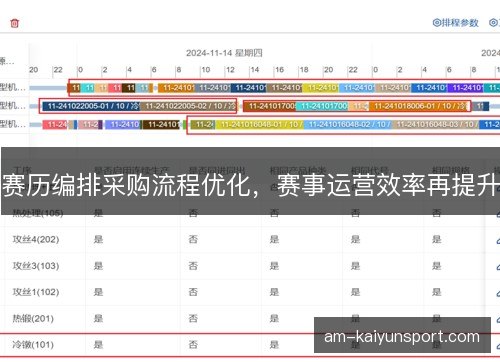Click the 16 hour mark on the timeline
This screenshot has width=500, height=362.
[x=279, y=70]
